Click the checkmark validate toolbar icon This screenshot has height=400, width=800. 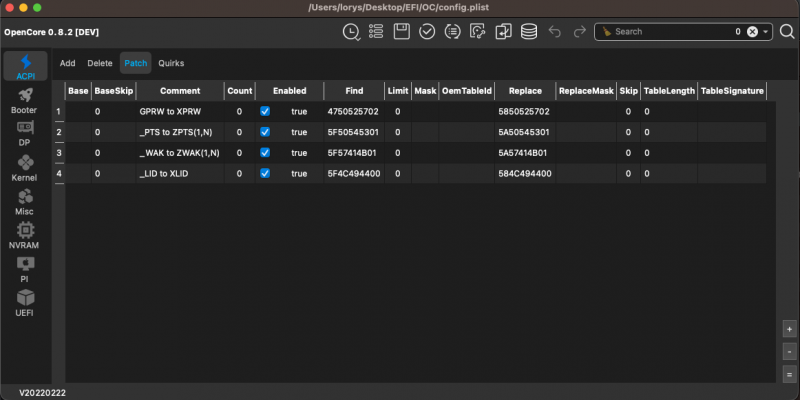point(427,32)
